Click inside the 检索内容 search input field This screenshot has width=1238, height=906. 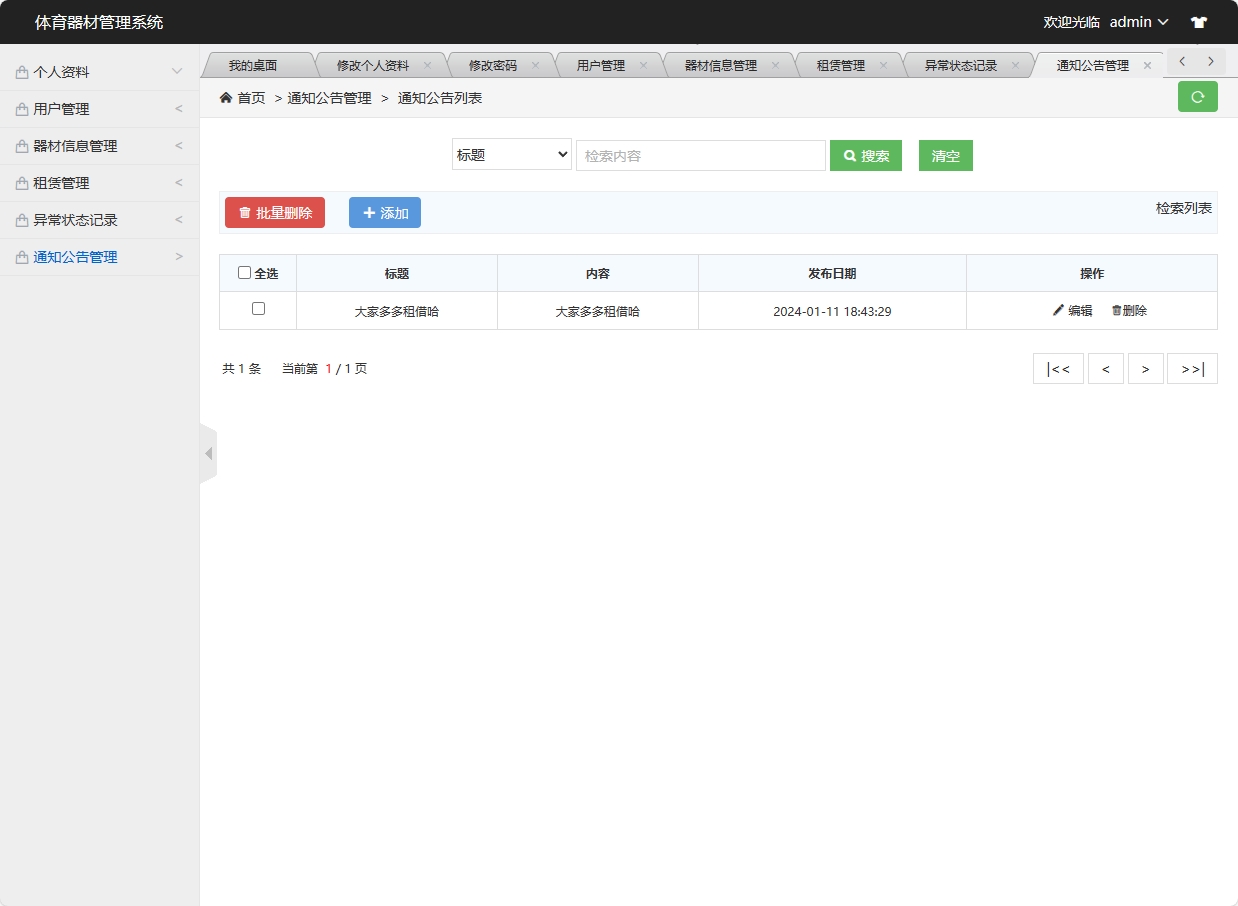coord(700,155)
